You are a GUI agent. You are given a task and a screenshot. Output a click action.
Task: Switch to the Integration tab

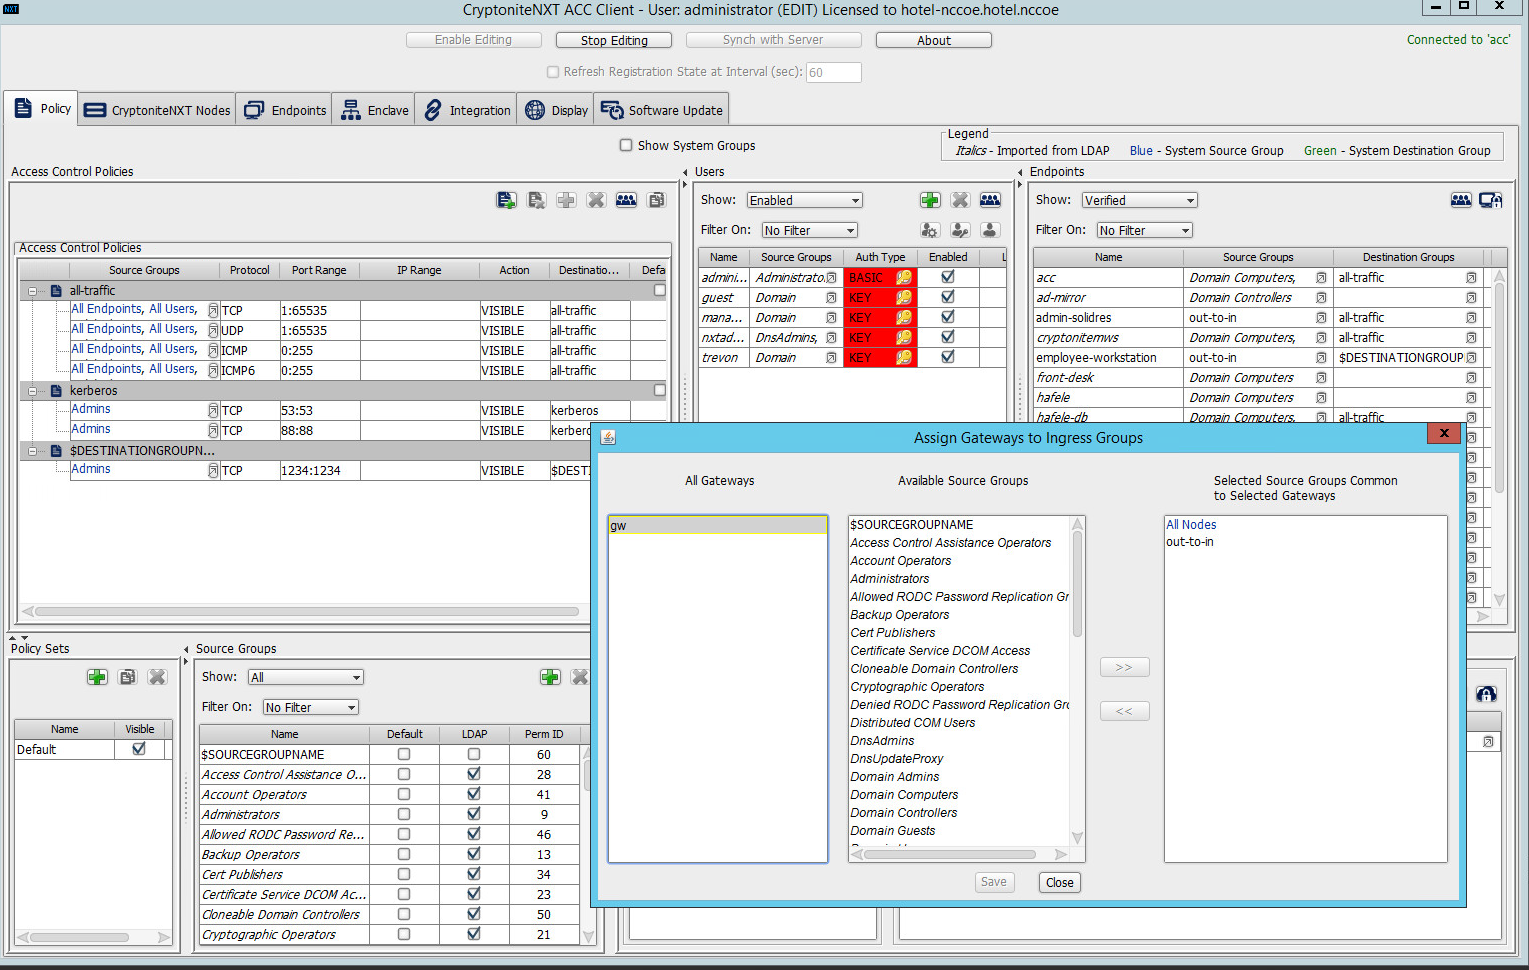pyautogui.click(x=466, y=111)
